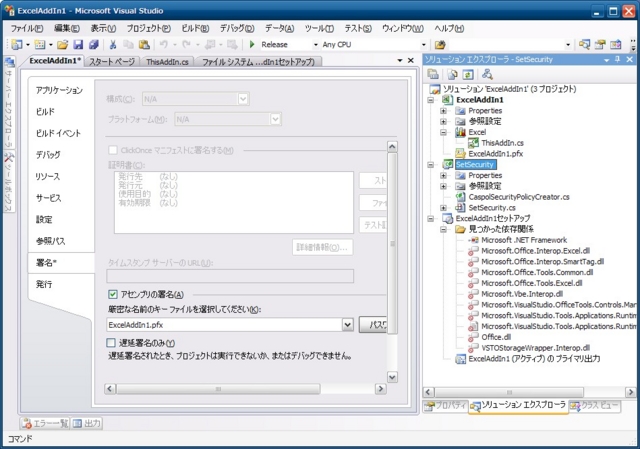Close the active document tab
640x449 pixels.
coord(411,60)
